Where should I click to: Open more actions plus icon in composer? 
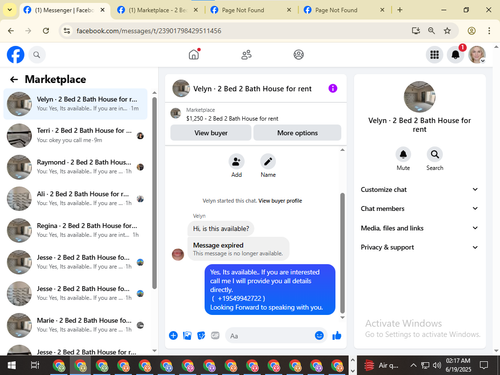[x=173, y=335]
